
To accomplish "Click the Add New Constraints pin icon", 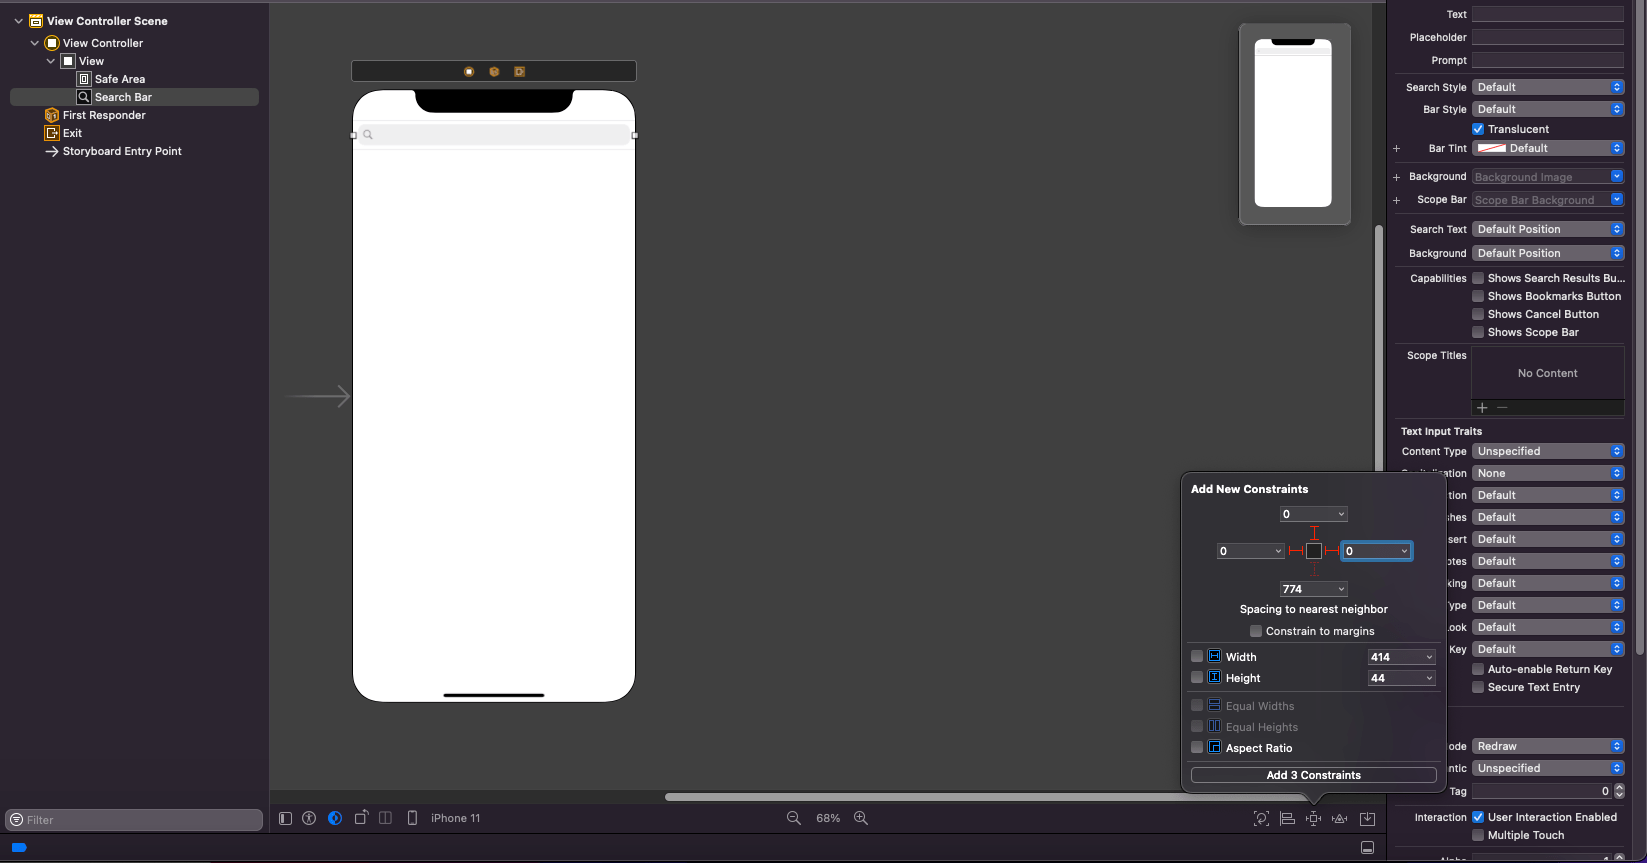I will coord(1313,818).
